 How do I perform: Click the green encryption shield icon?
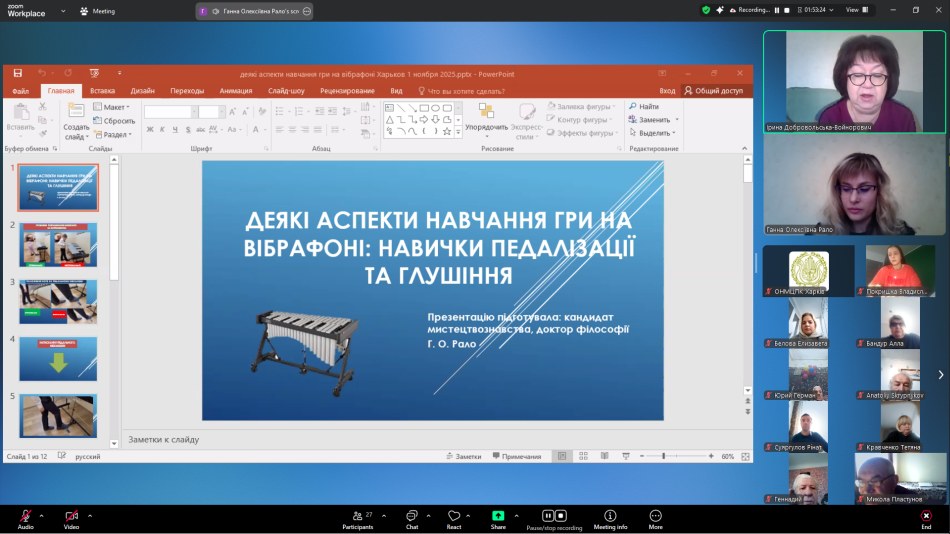point(706,10)
